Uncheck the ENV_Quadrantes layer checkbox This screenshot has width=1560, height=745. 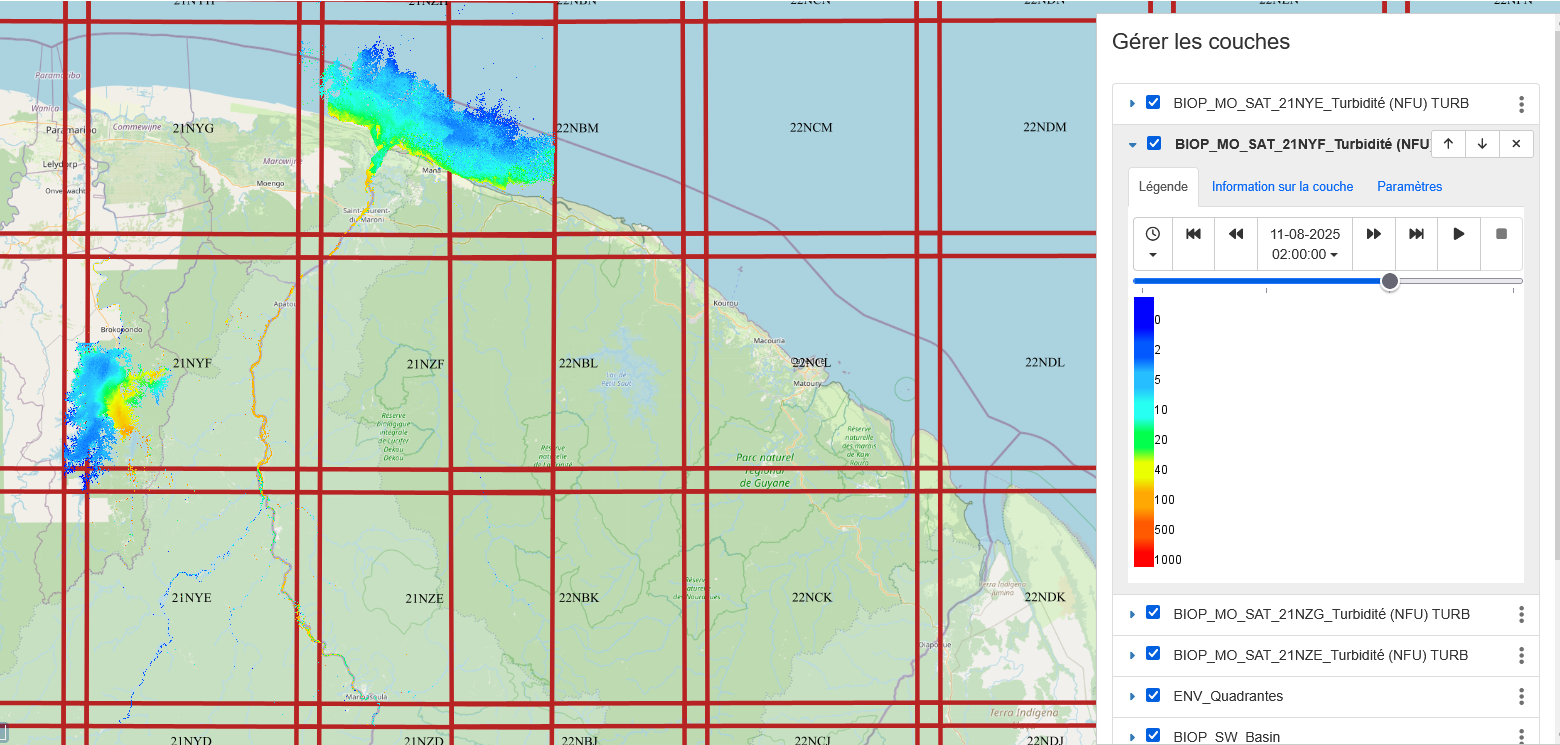pos(1153,696)
